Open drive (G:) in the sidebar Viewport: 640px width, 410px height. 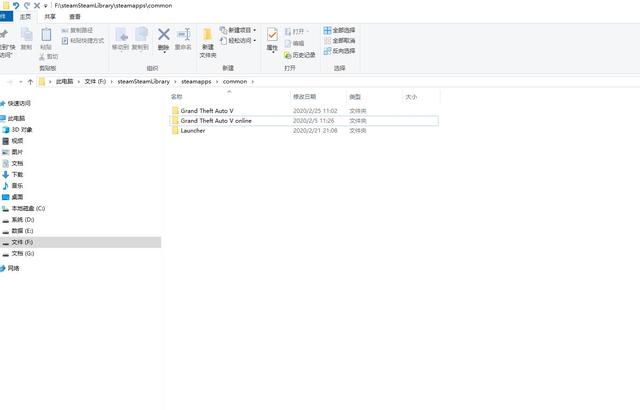23,253
